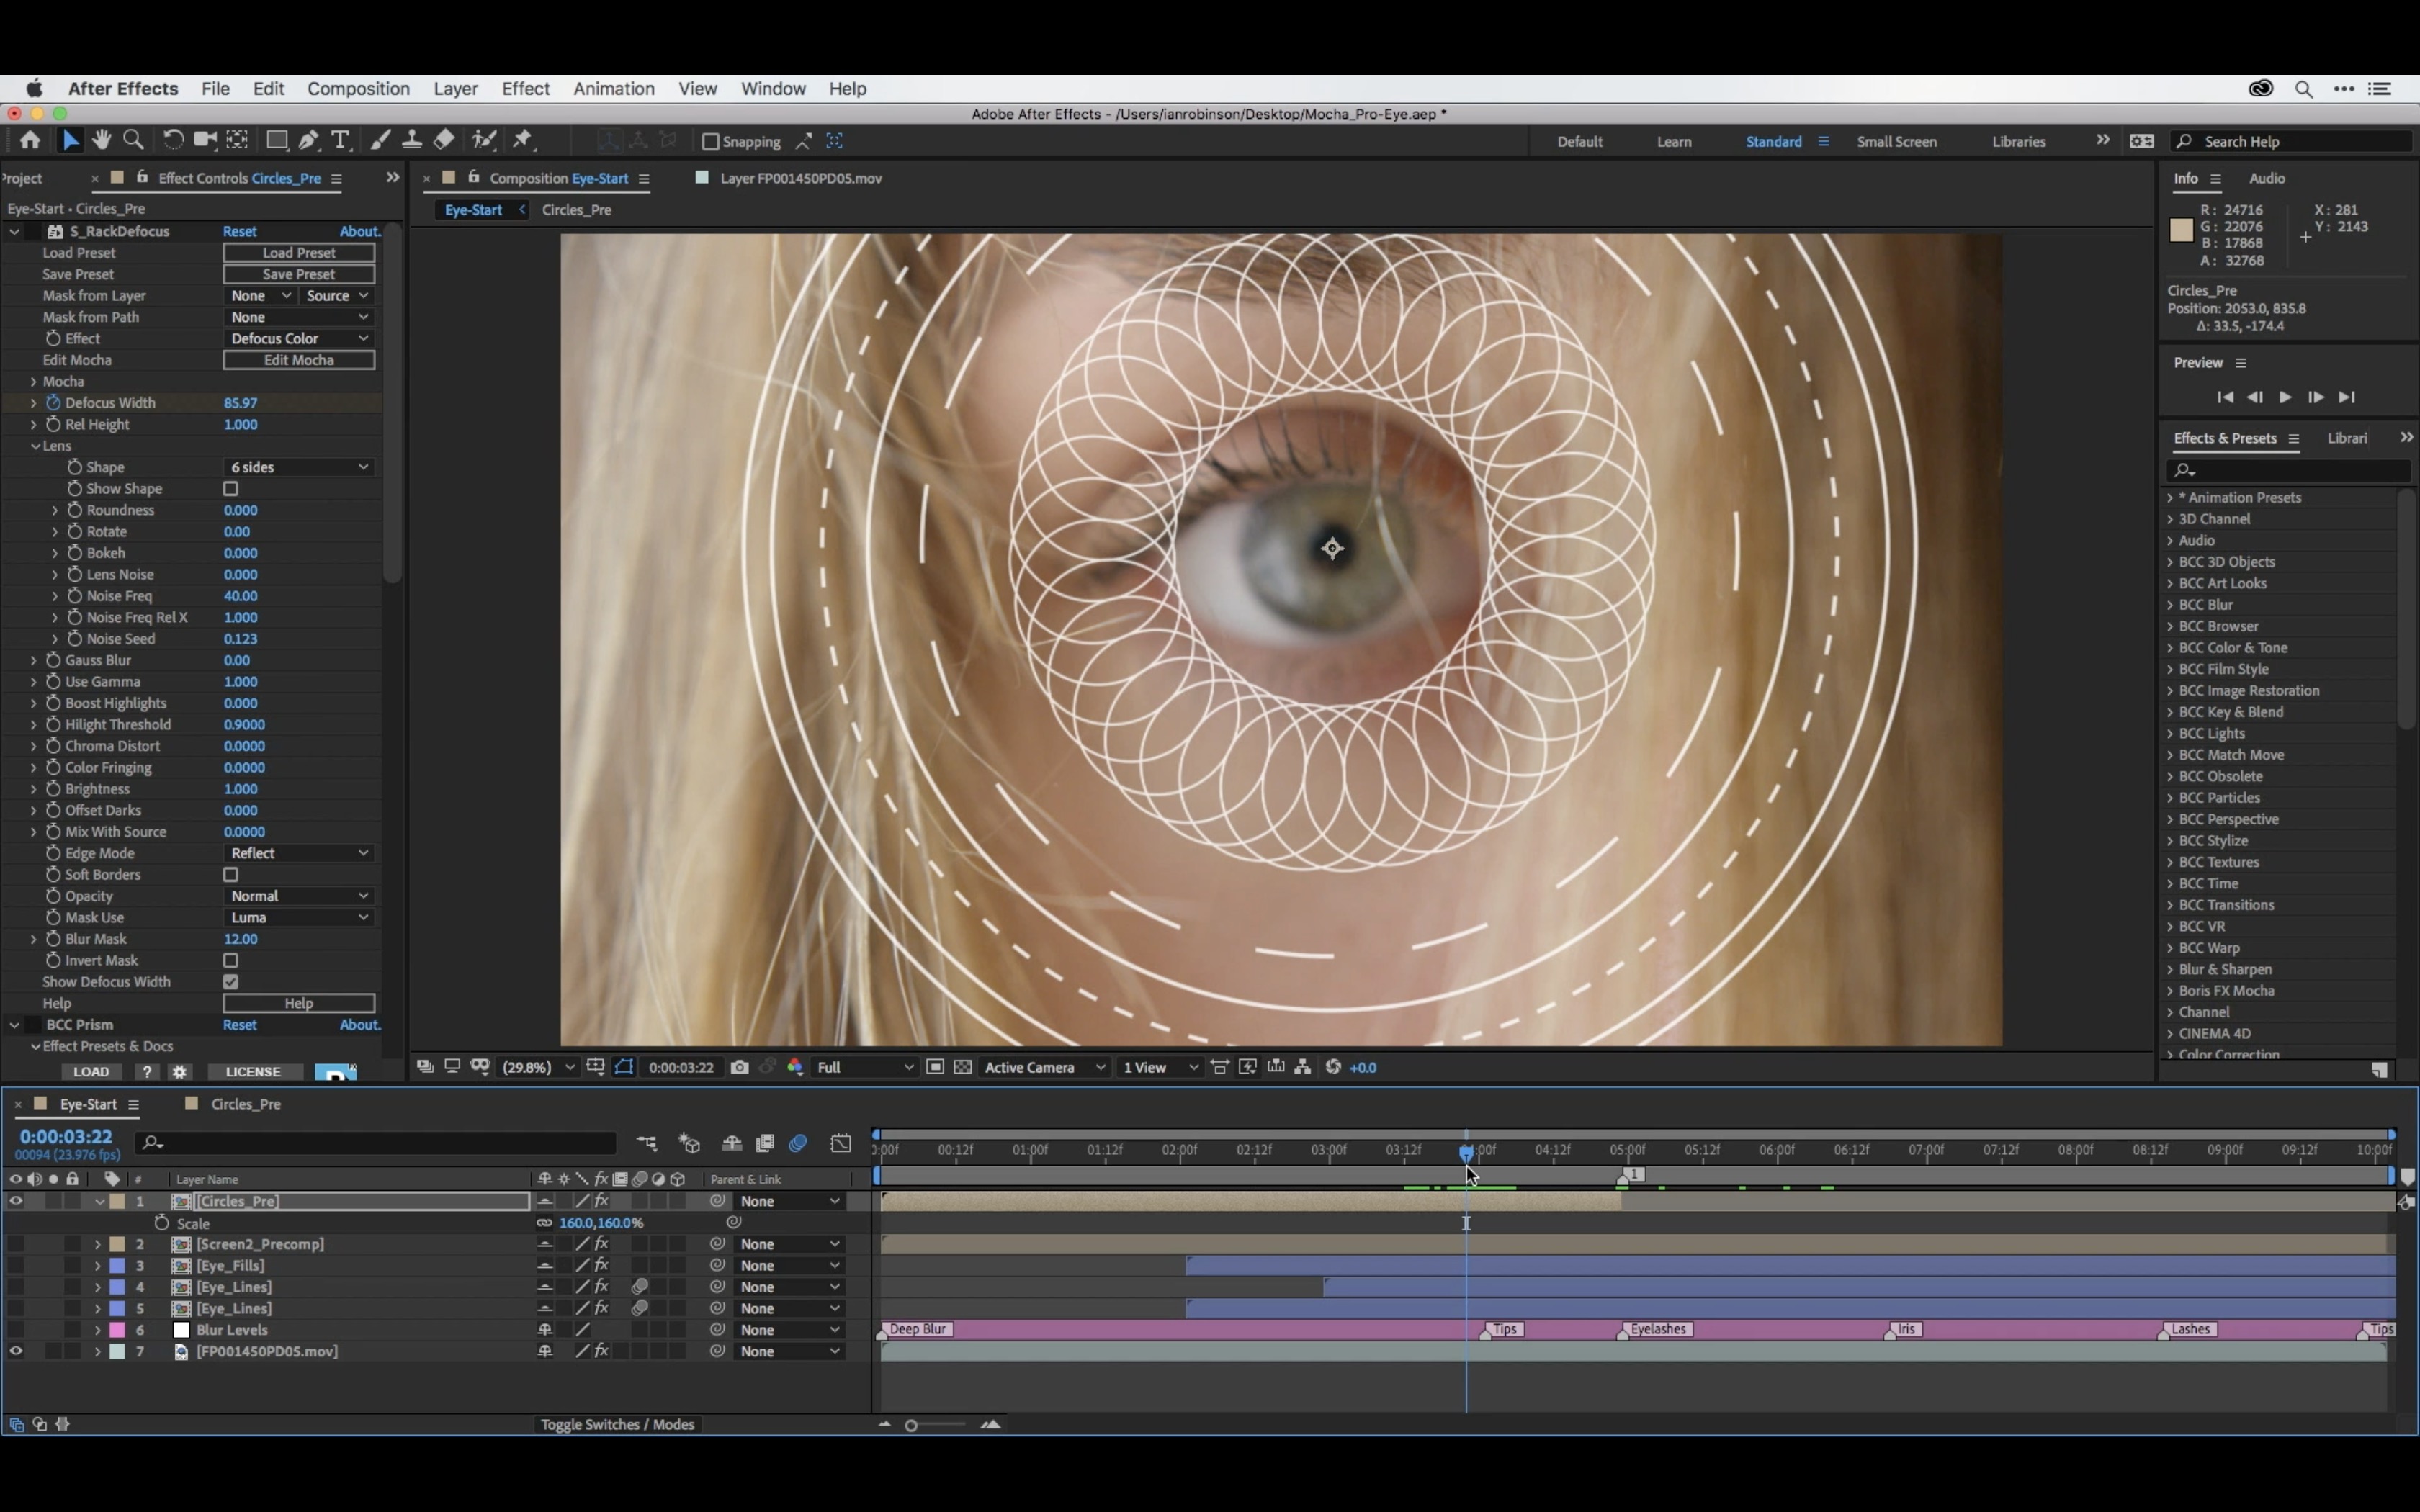The width and height of the screenshot is (2420, 1512).
Task: Click the RAM Preview play button
Action: tap(2284, 397)
